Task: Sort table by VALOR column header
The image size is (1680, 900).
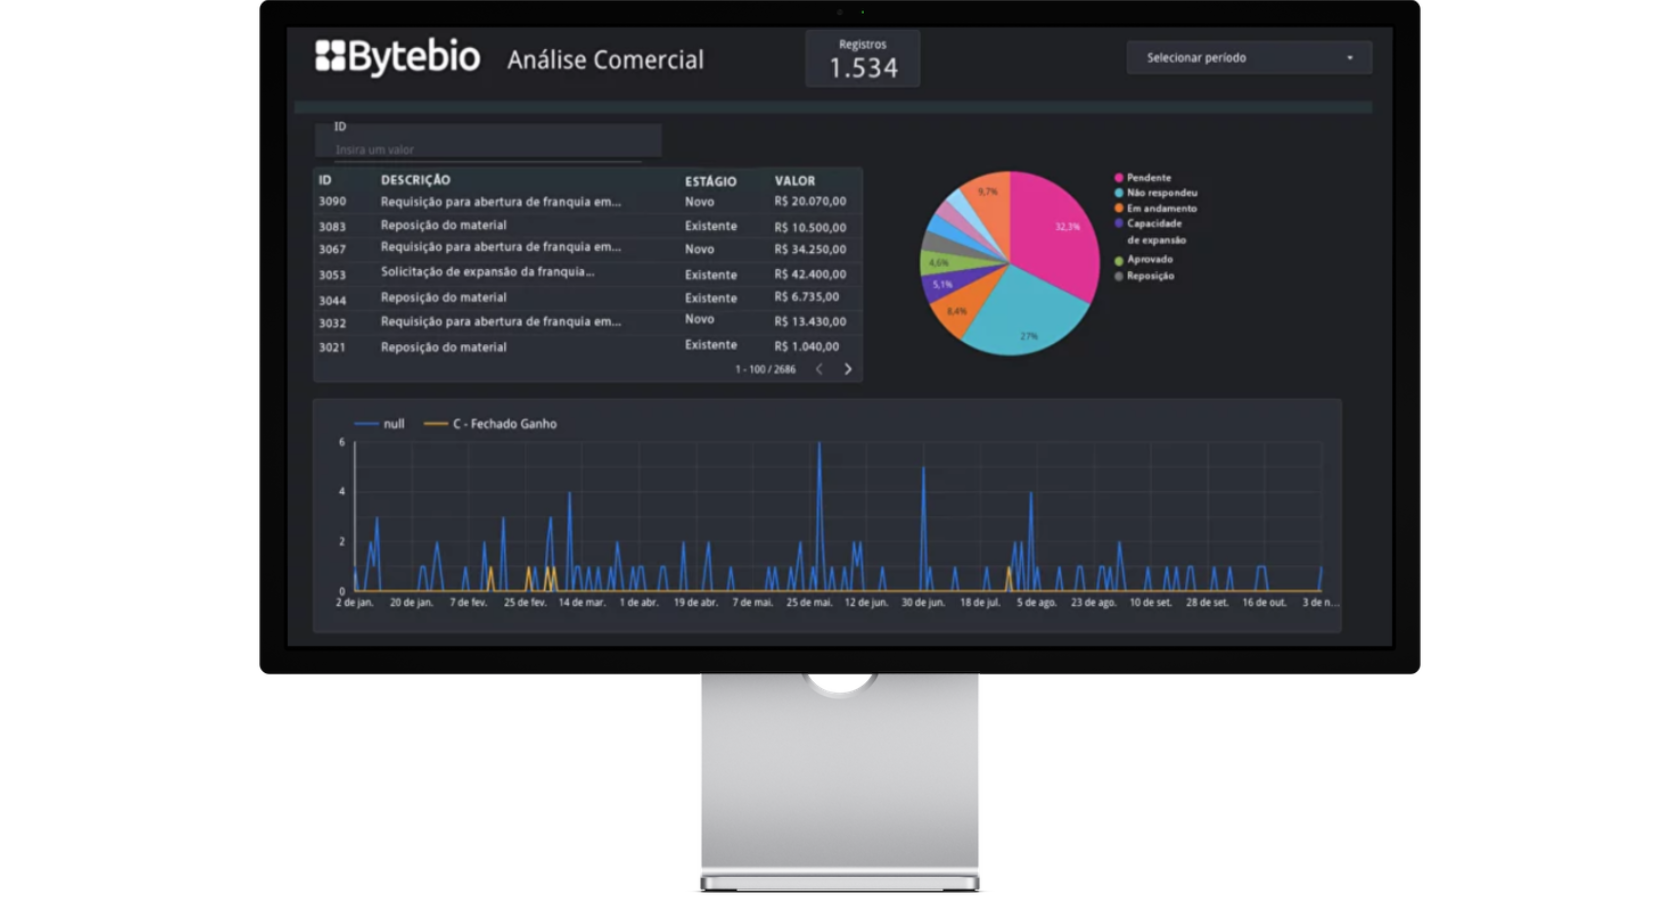Action: [794, 181]
